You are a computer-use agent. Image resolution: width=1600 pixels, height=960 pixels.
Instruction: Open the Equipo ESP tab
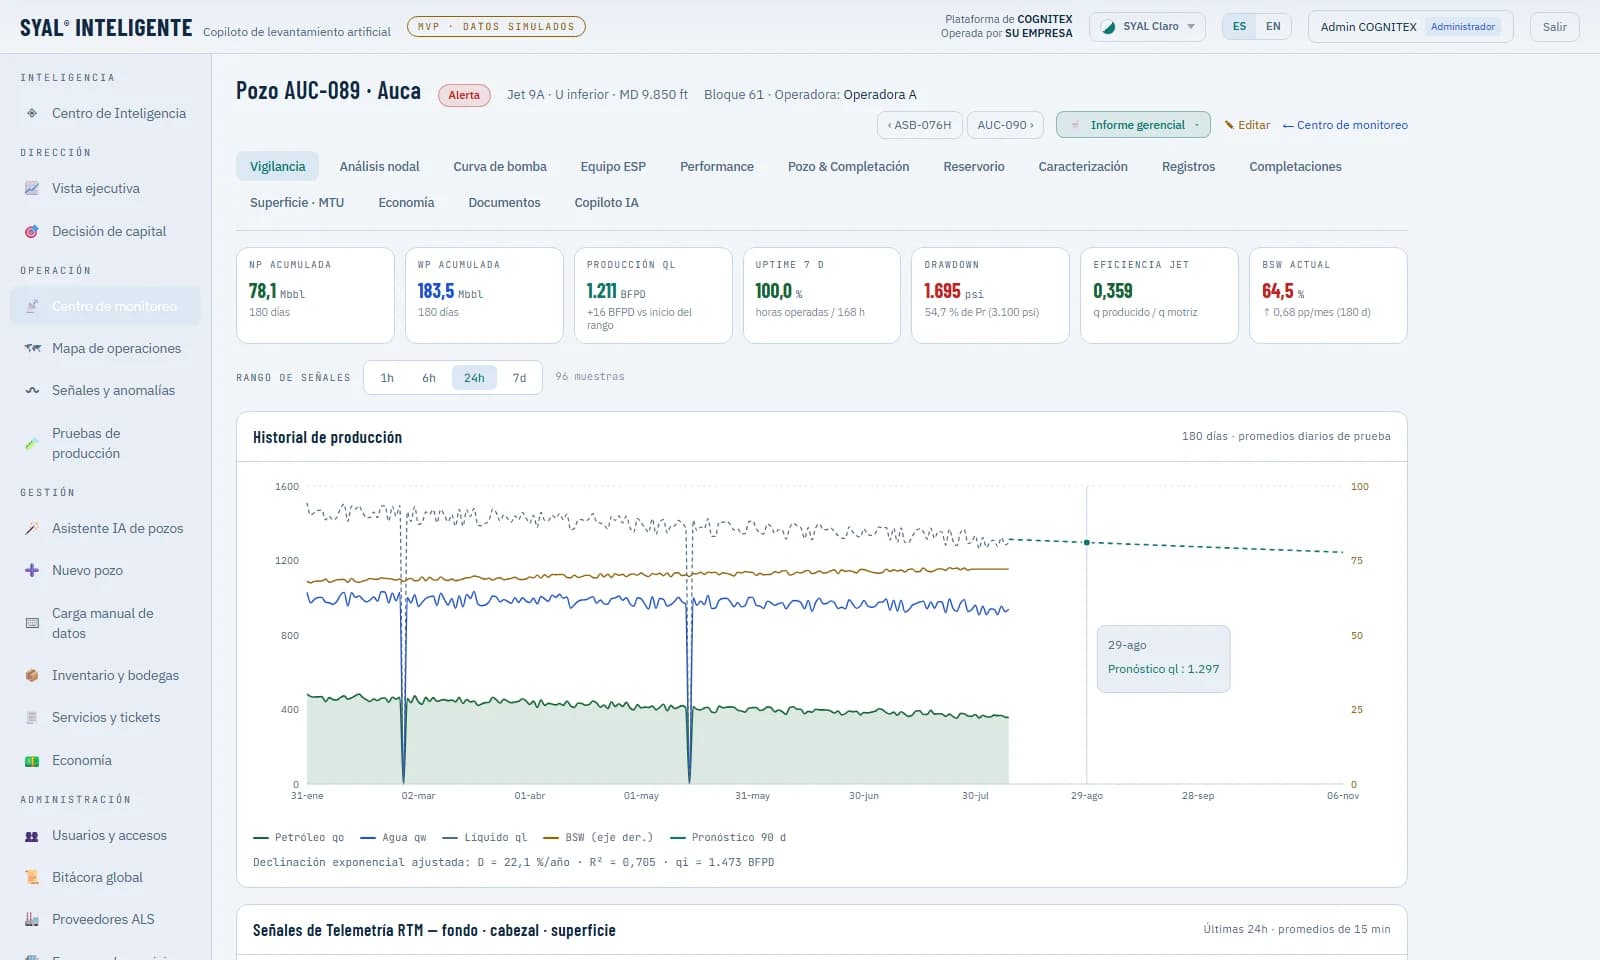tap(613, 166)
